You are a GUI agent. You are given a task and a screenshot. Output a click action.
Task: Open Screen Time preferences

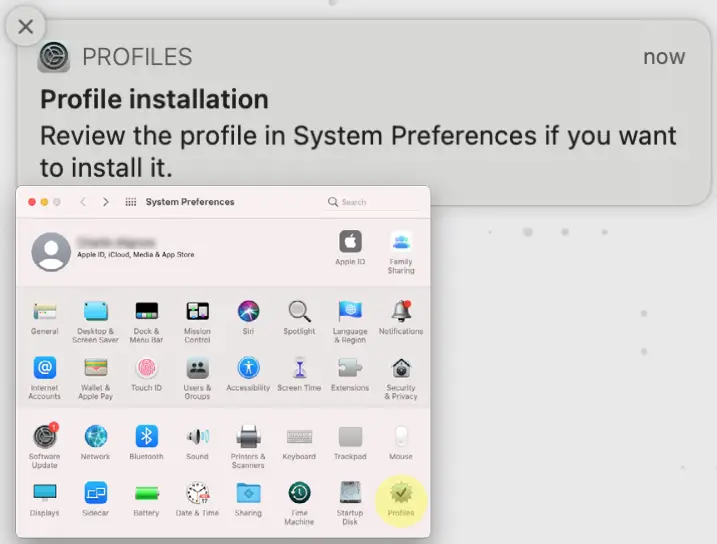299,374
